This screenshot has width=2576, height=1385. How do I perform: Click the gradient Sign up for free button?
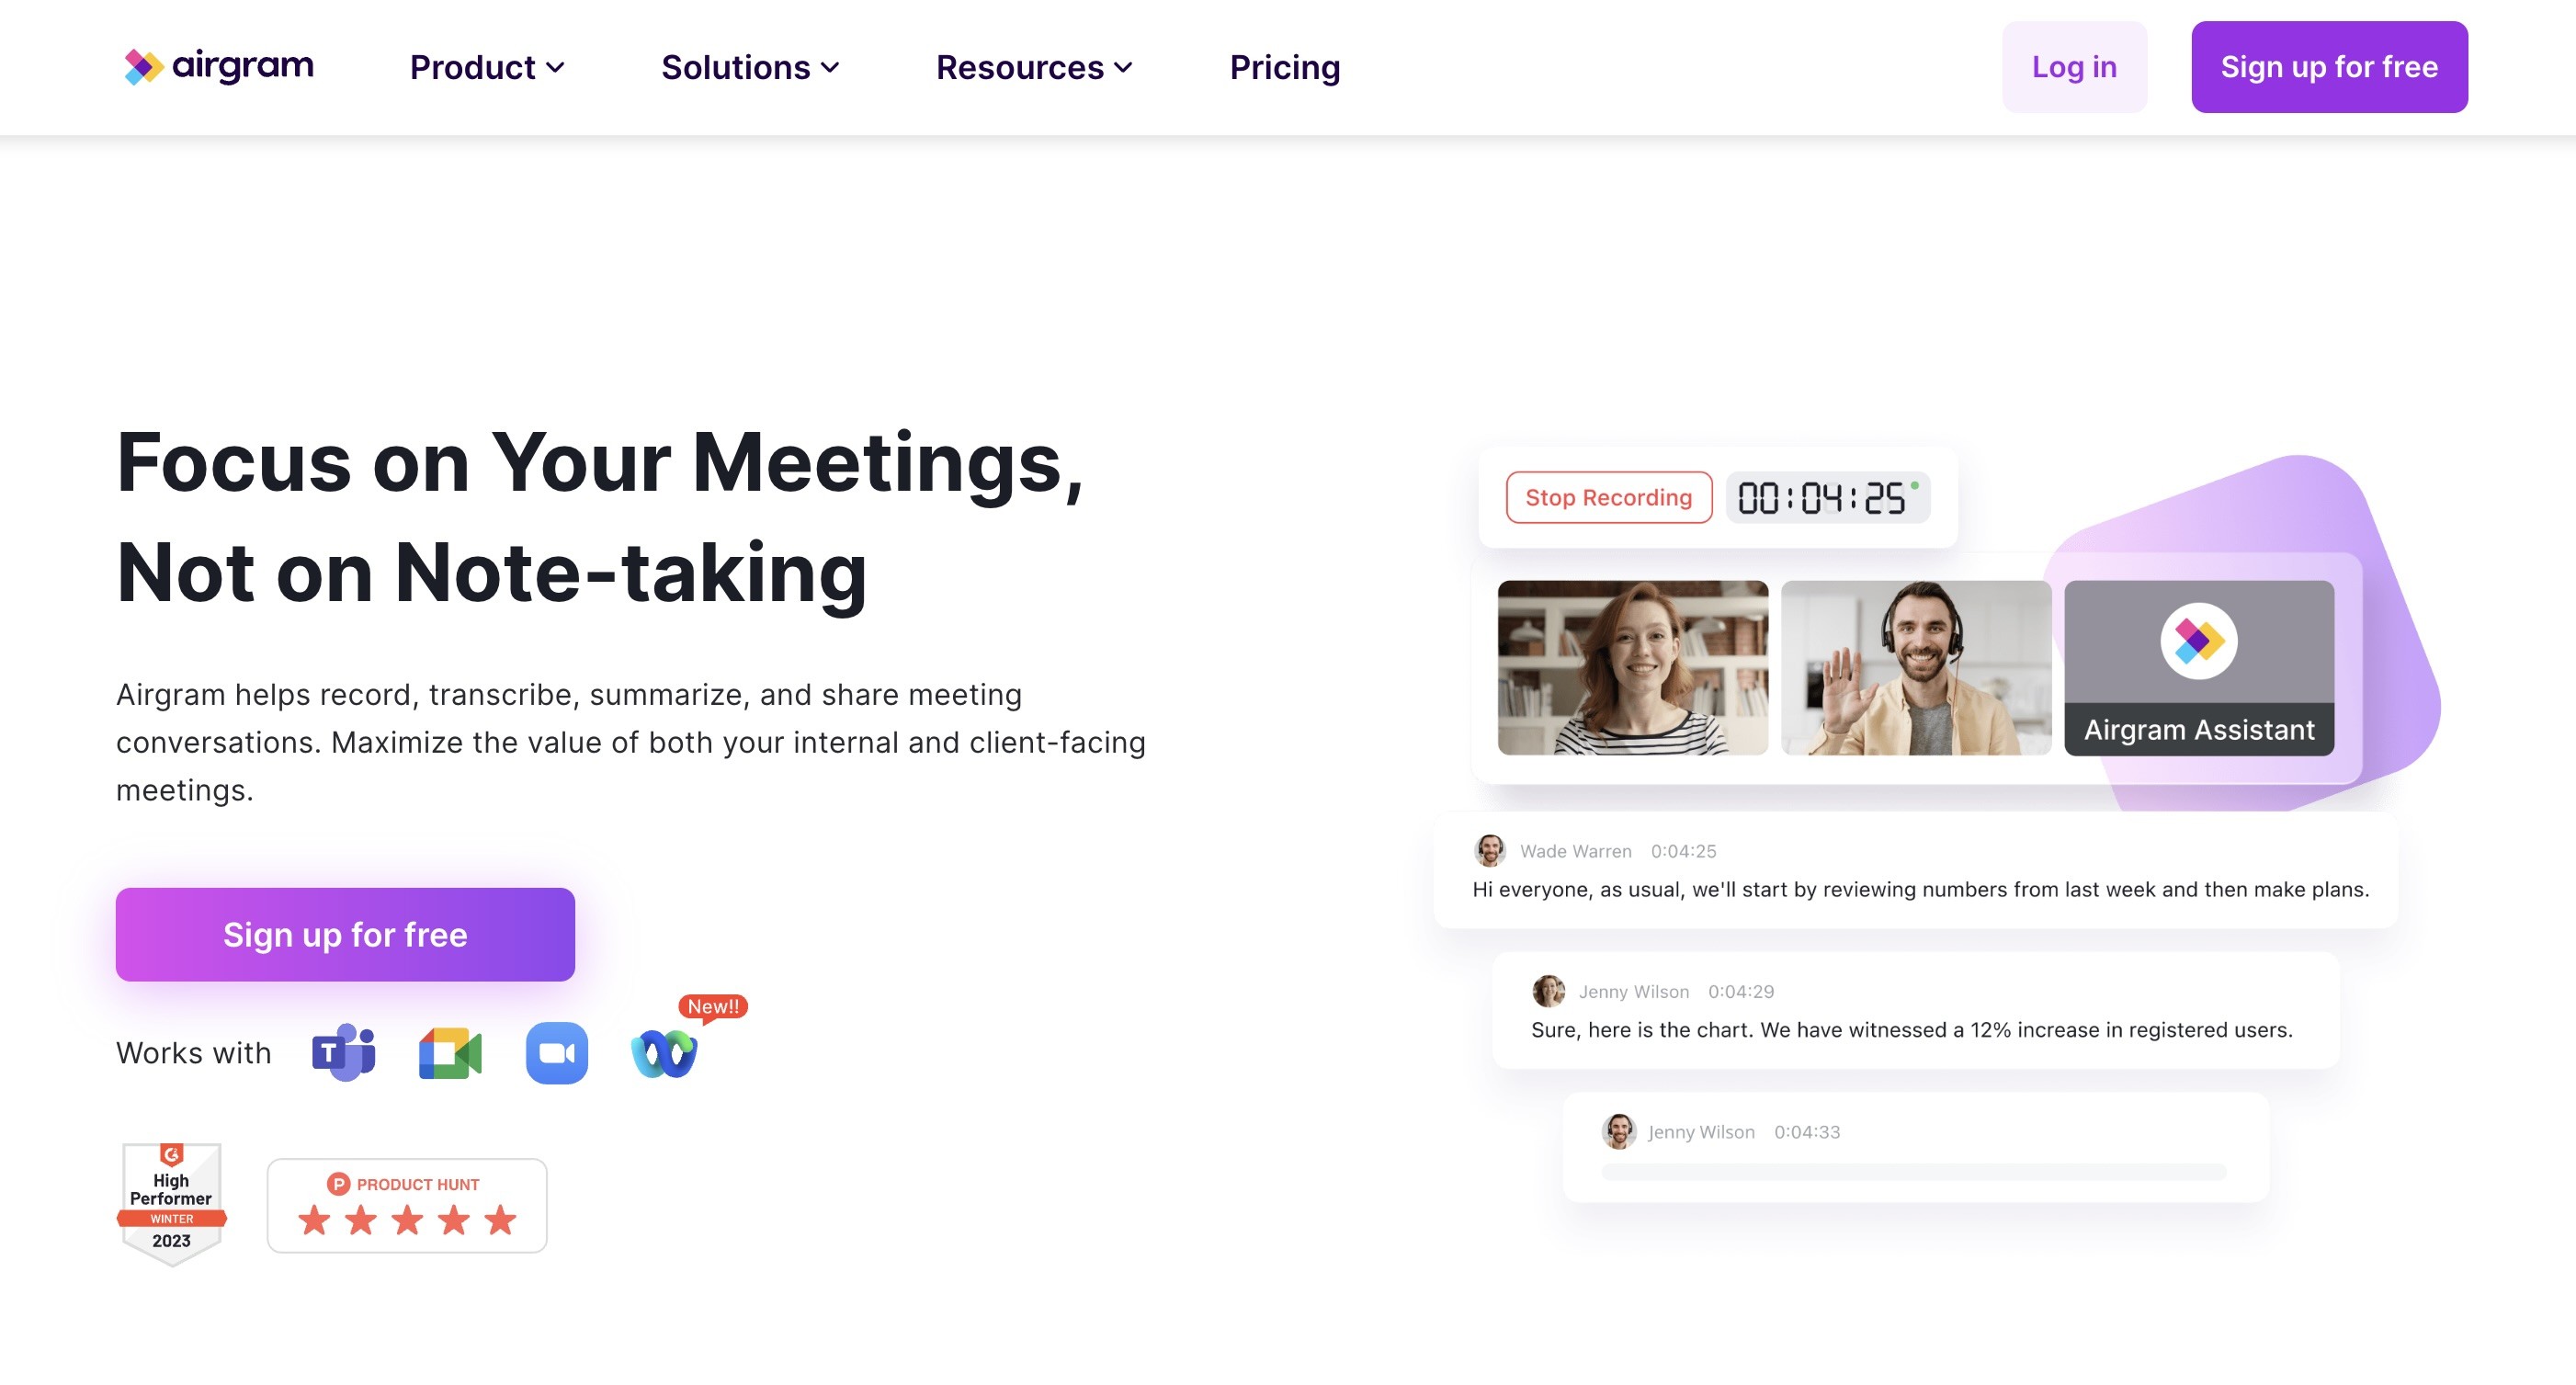(345, 934)
